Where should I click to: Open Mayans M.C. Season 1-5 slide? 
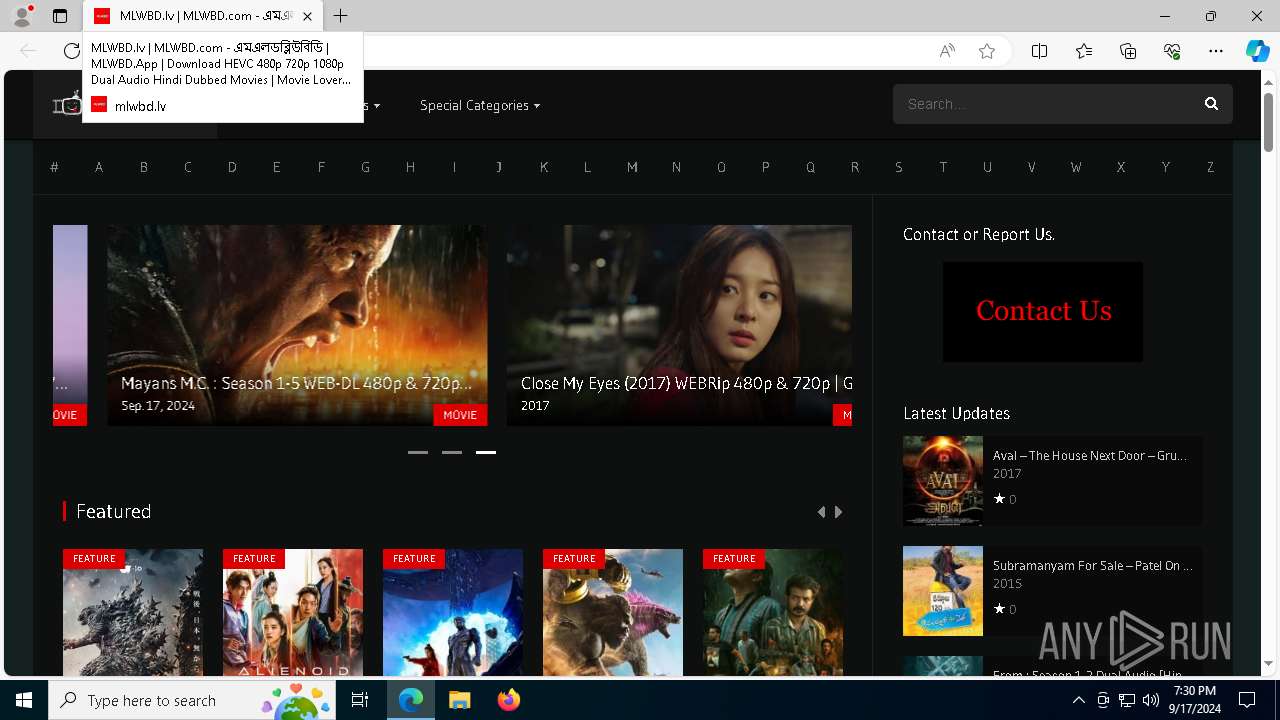click(x=297, y=325)
